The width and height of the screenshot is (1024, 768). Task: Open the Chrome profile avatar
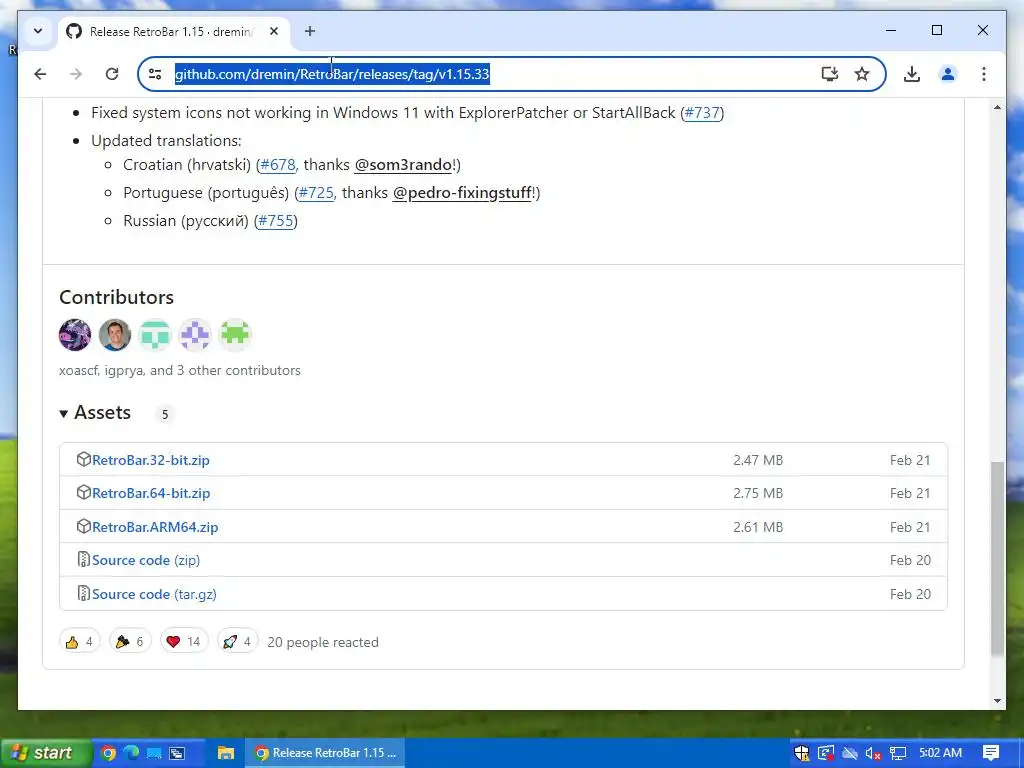click(948, 74)
